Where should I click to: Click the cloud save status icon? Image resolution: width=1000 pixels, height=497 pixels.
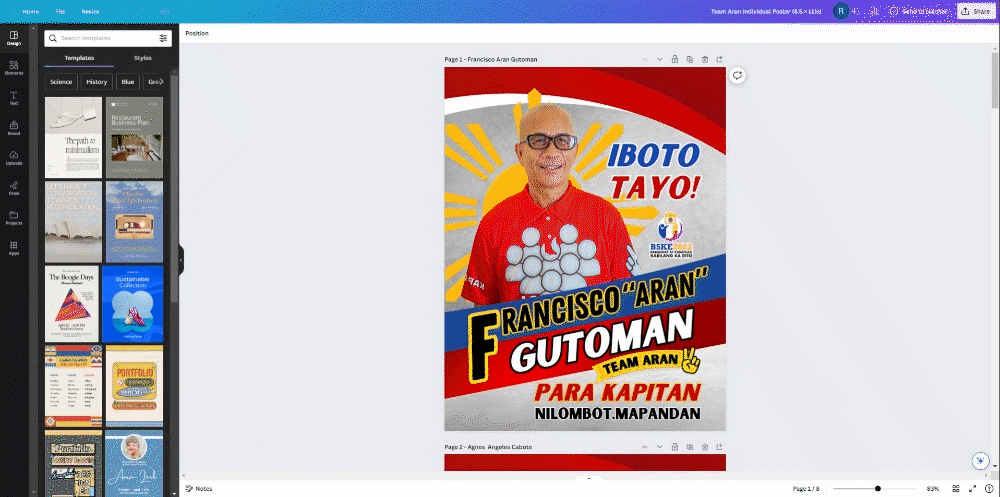tap(165, 11)
